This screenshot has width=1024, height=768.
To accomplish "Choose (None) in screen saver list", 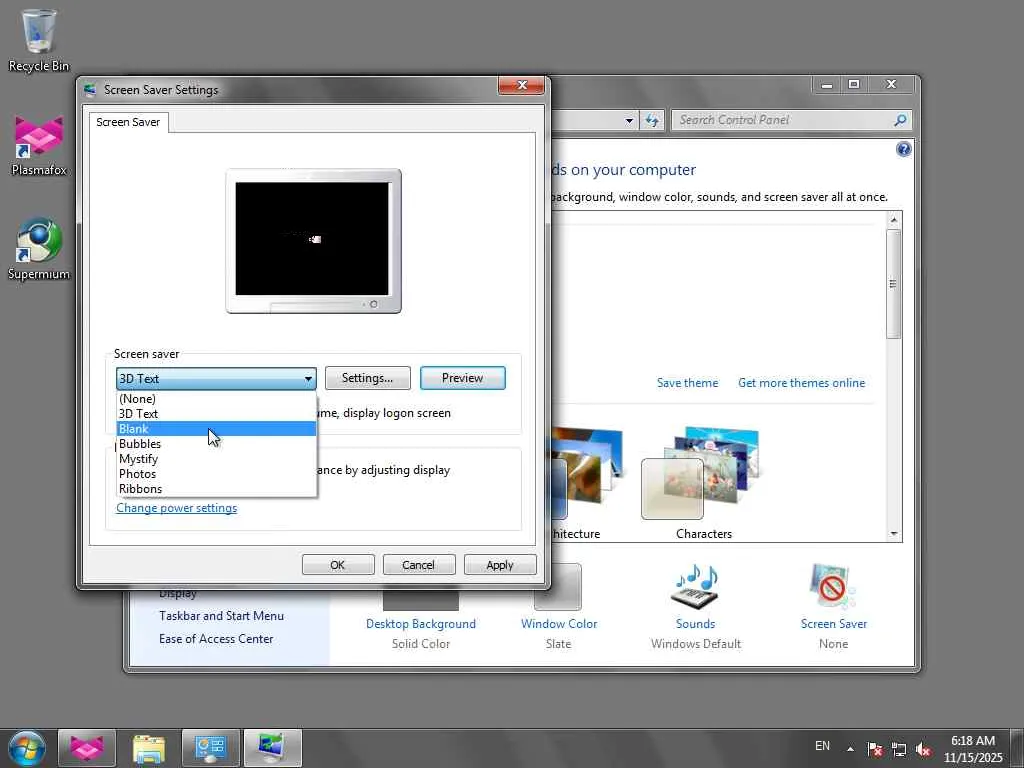I will [x=216, y=398].
